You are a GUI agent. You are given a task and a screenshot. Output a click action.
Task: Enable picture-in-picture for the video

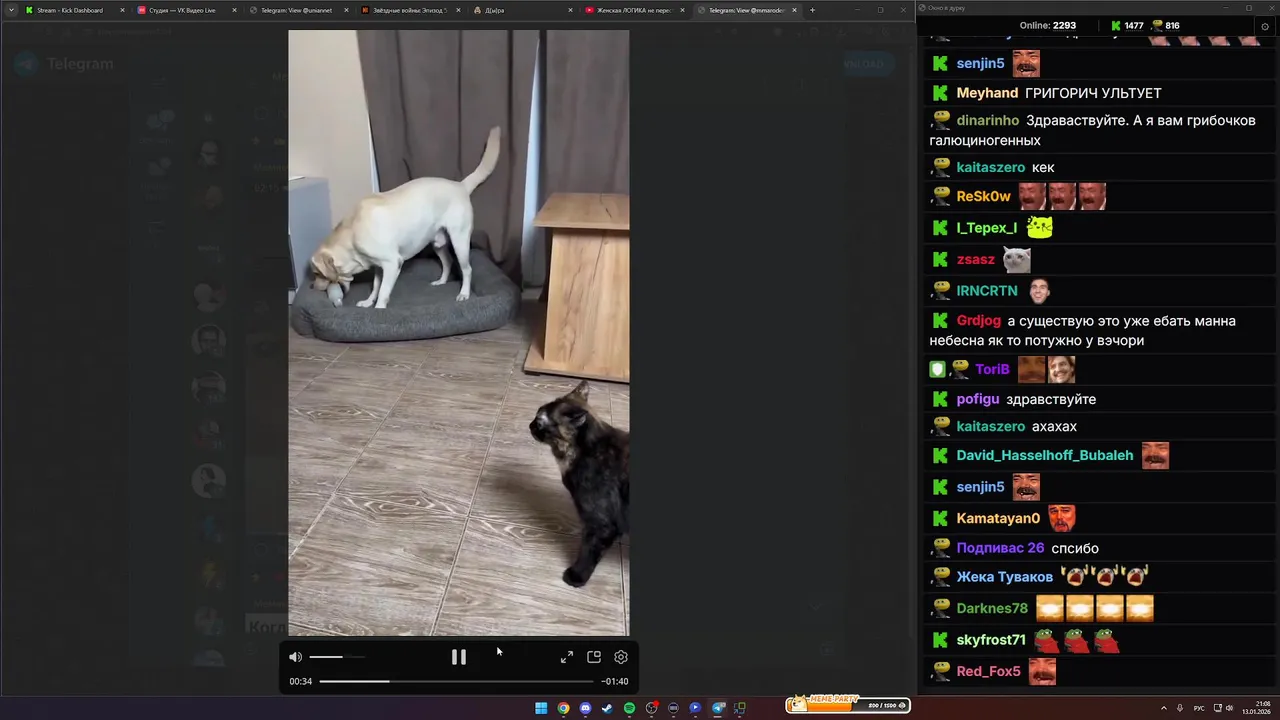pos(594,657)
